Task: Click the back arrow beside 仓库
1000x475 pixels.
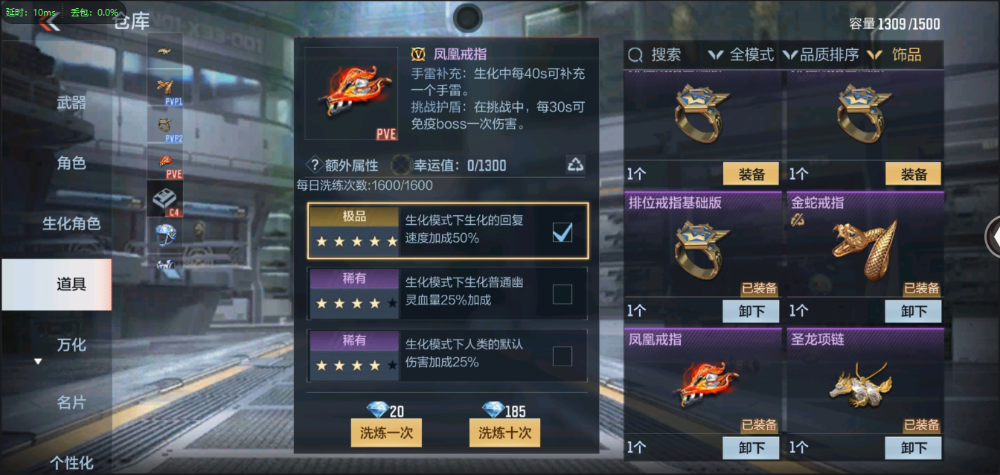Action: (50, 22)
